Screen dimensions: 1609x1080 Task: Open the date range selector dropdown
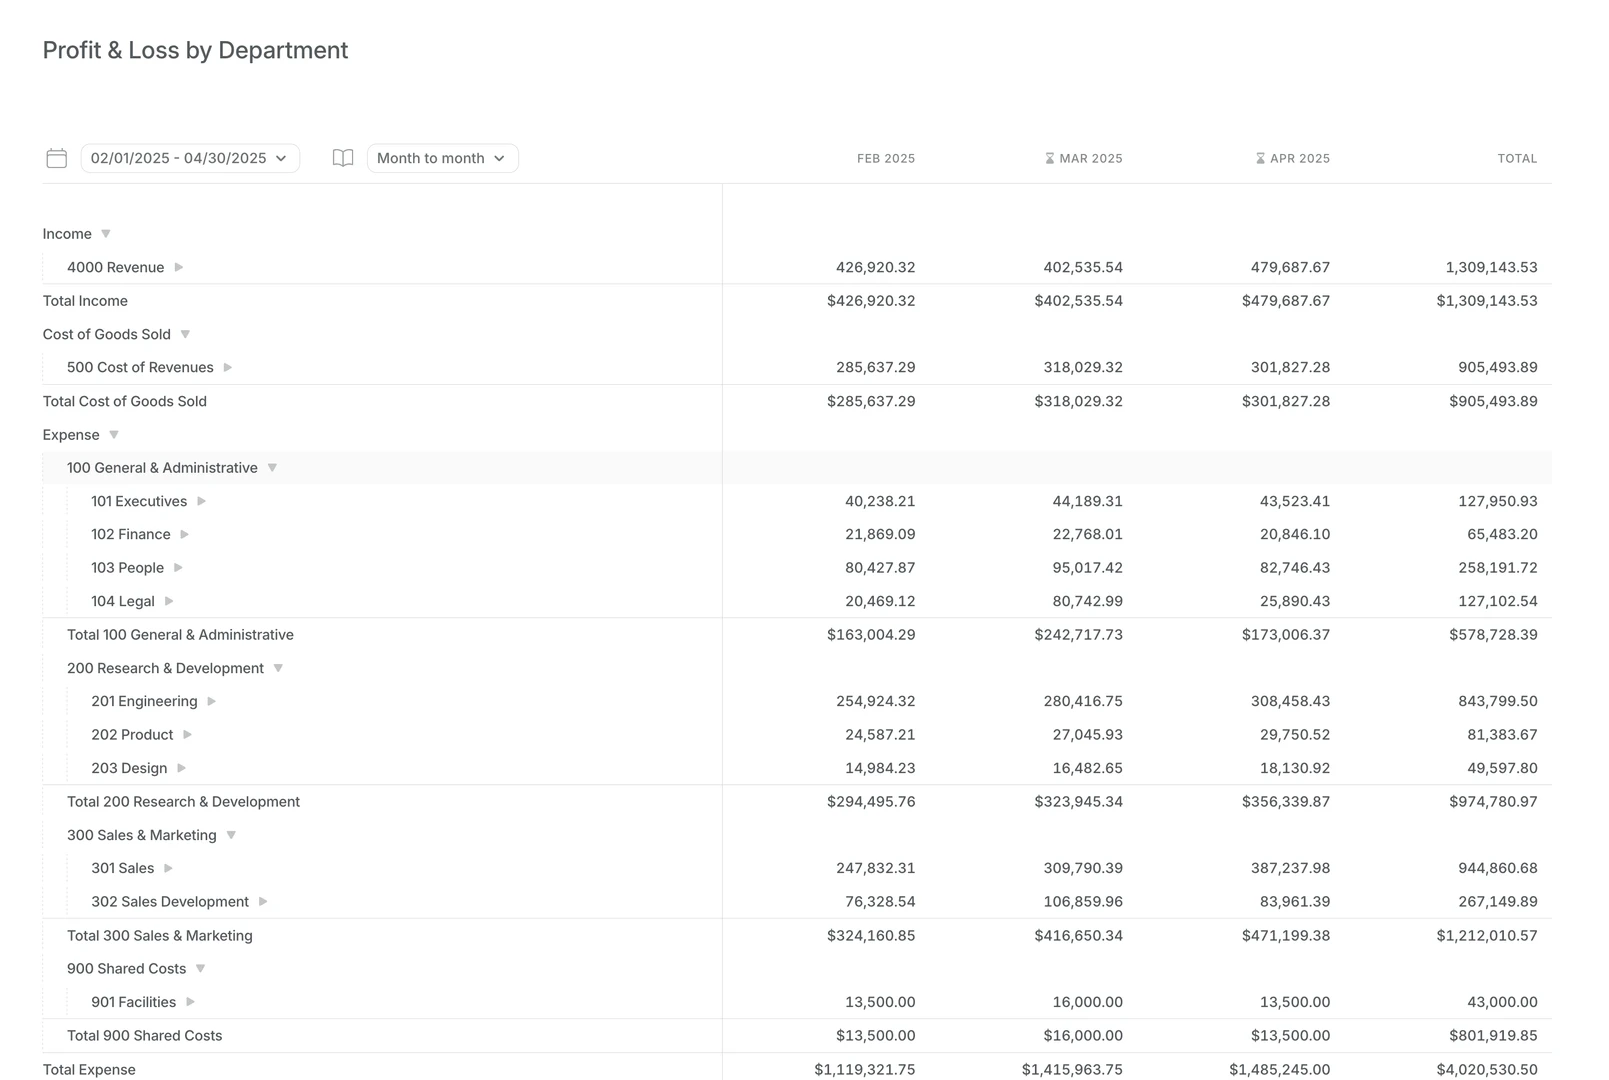pyautogui.click(x=189, y=157)
